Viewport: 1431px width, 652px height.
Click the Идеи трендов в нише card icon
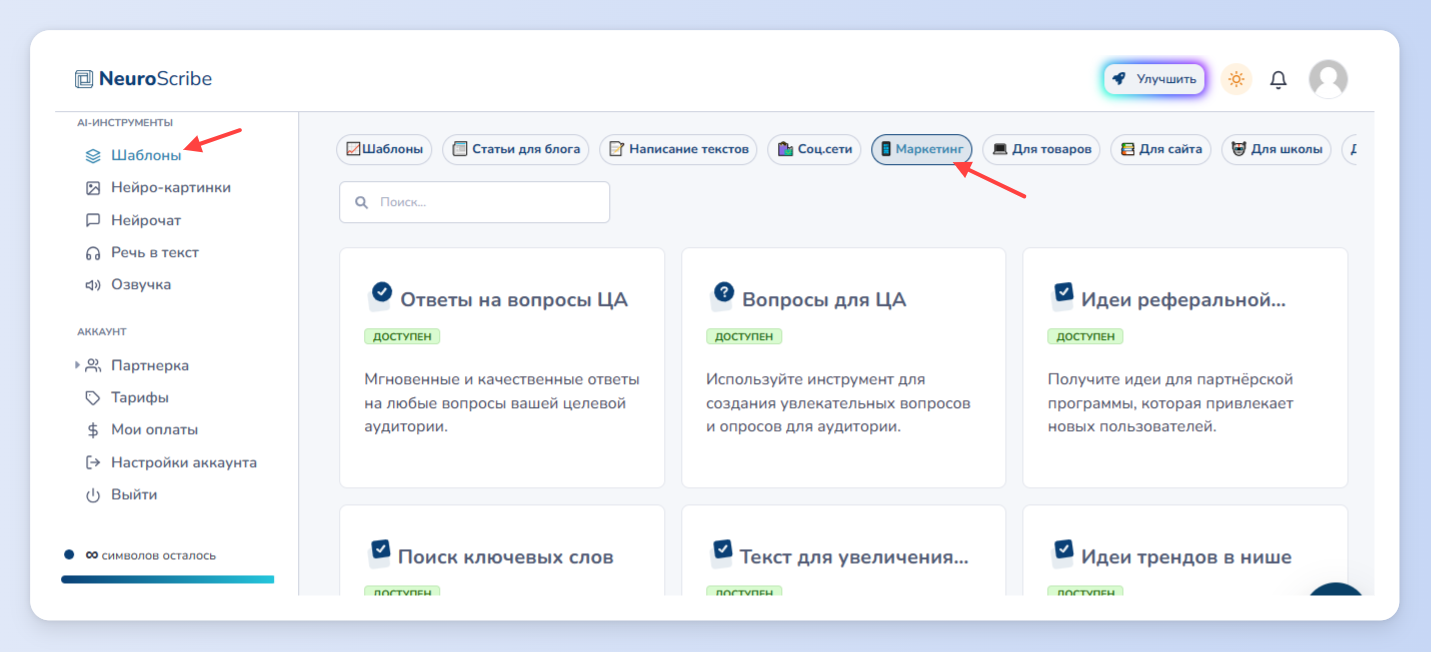pyautogui.click(x=1062, y=552)
